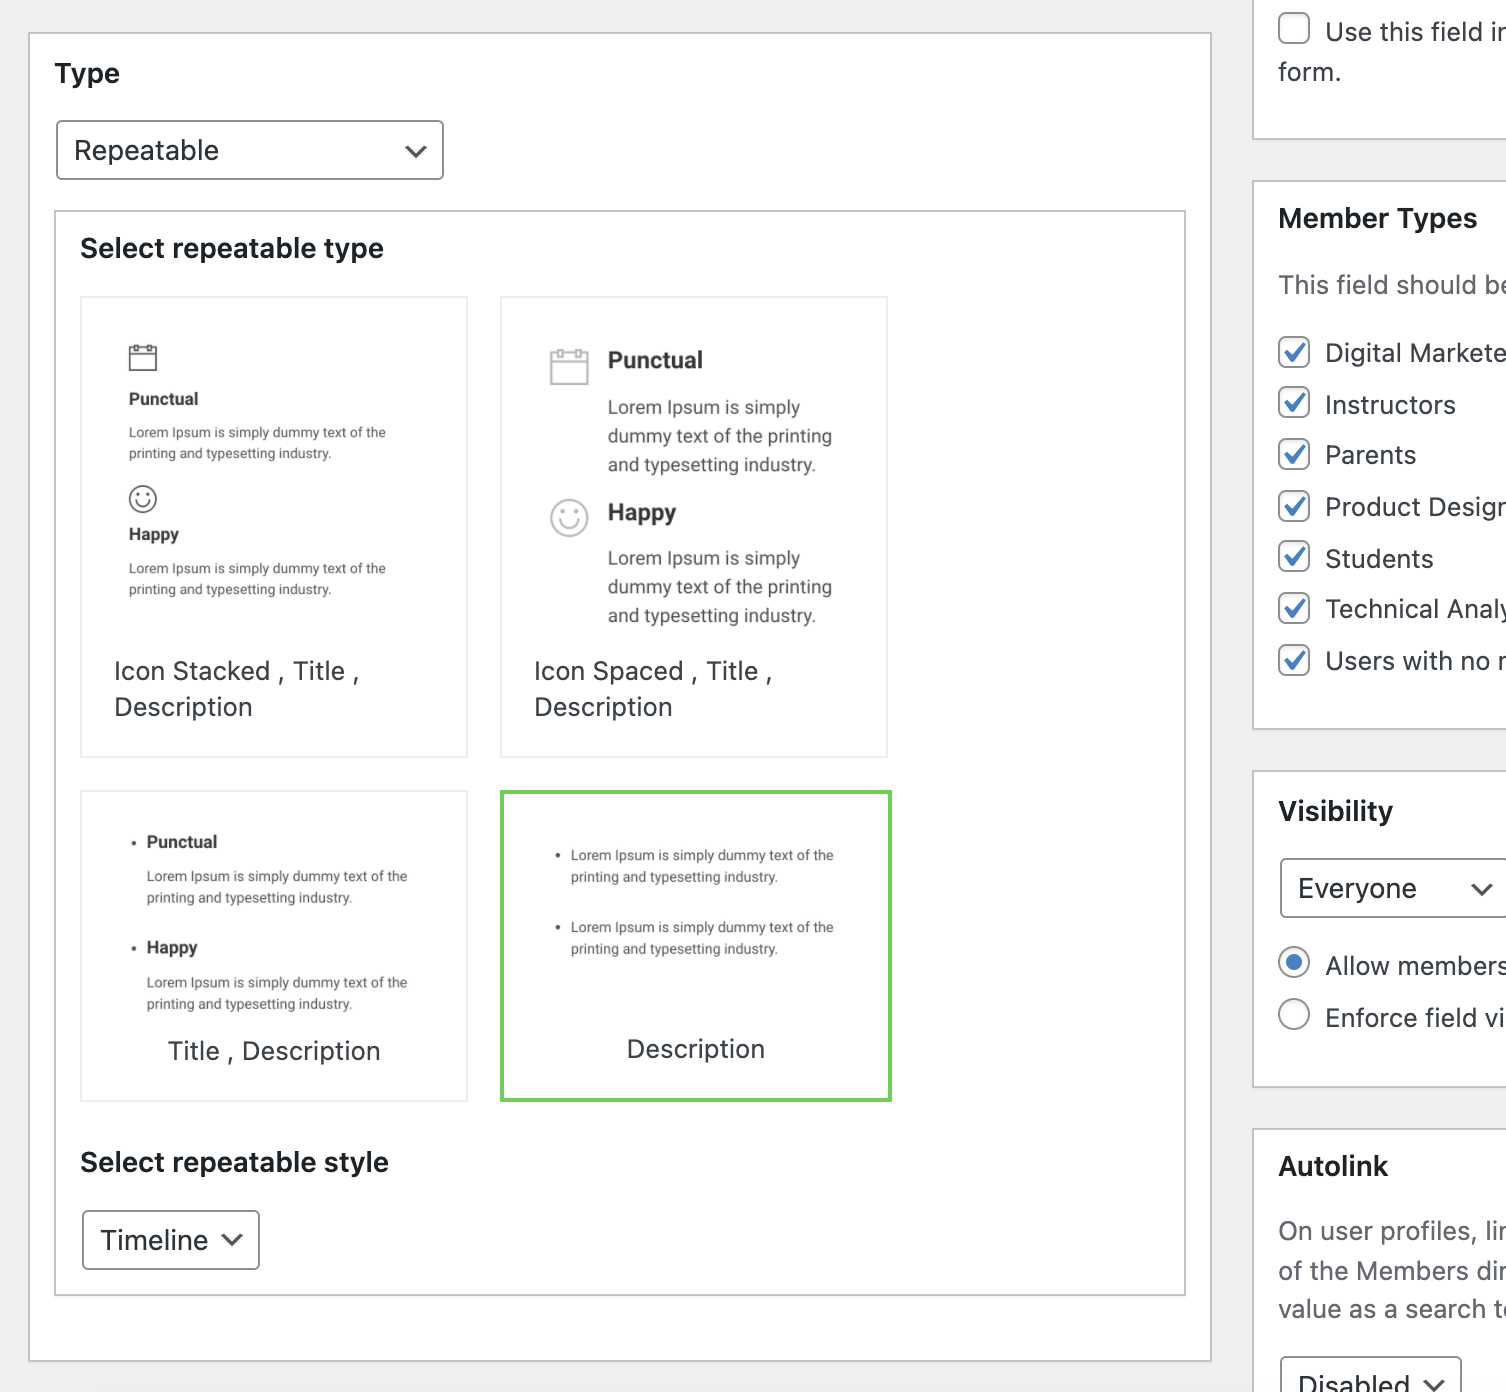Uncheck the Parents member type checkbox
The image size is (1506, 1392).
click(1294, 454)
